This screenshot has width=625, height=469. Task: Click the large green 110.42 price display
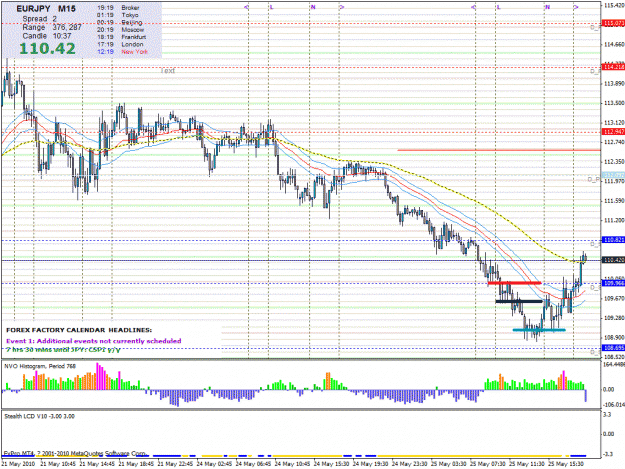47,49
